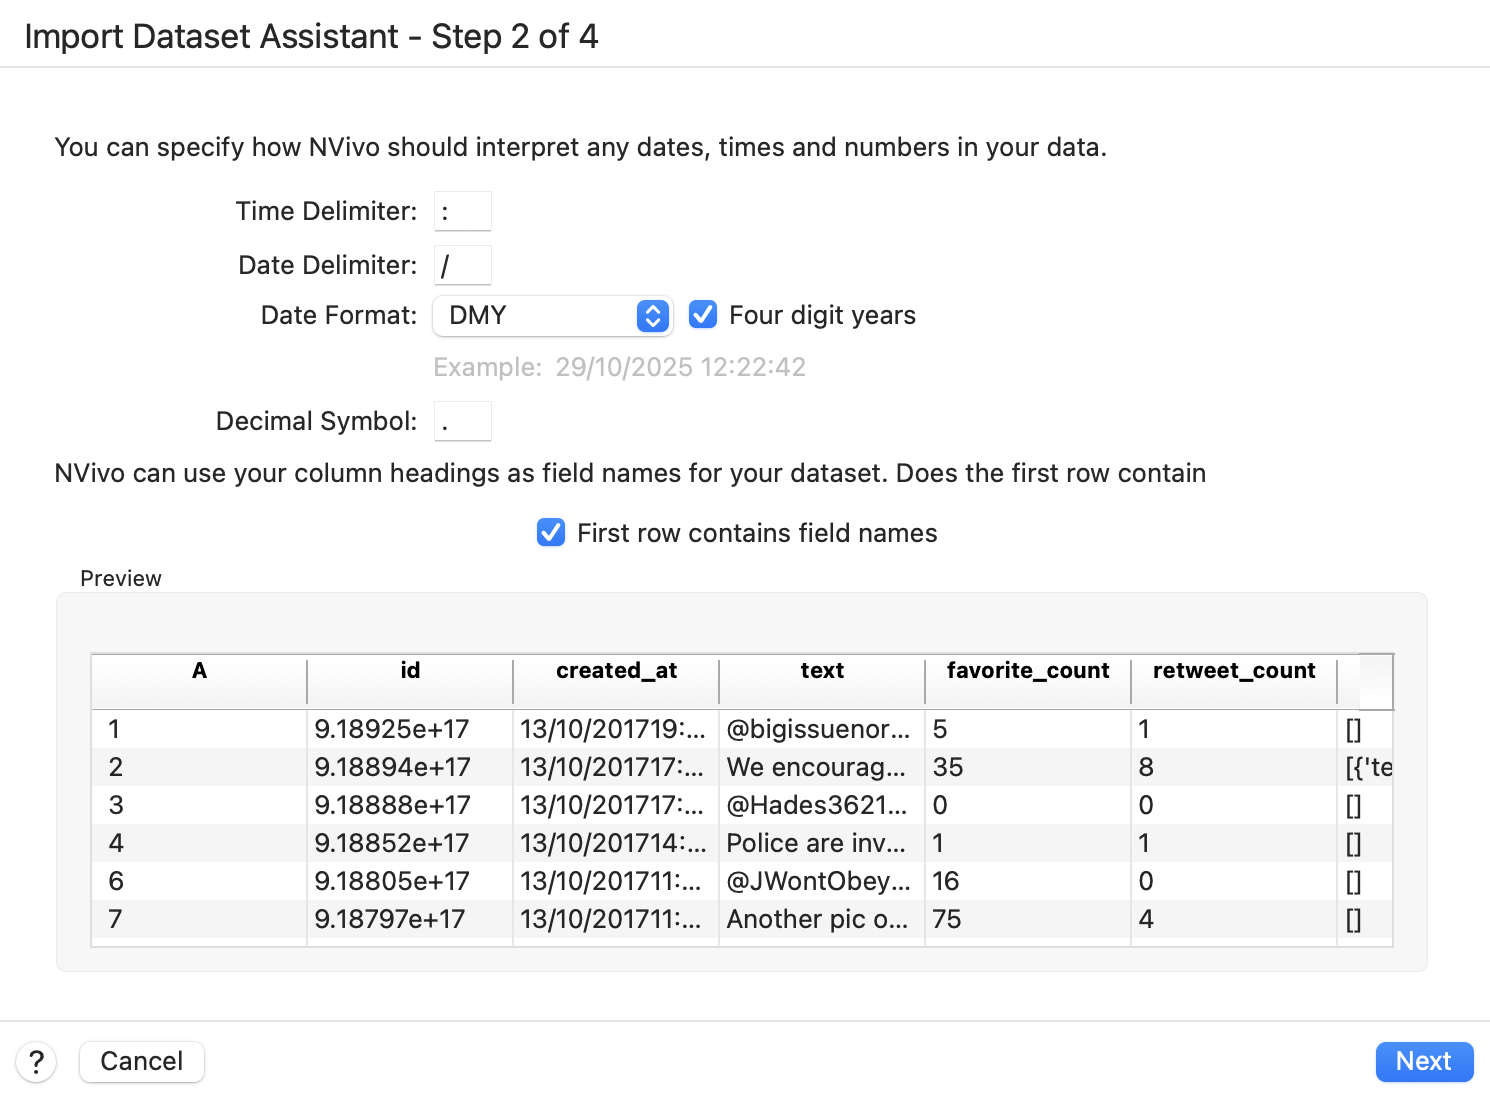Screen dimensions: 1490x1096
Task: Select the 'Another pic o...' preview cell
Action: [x=817, y=919]
